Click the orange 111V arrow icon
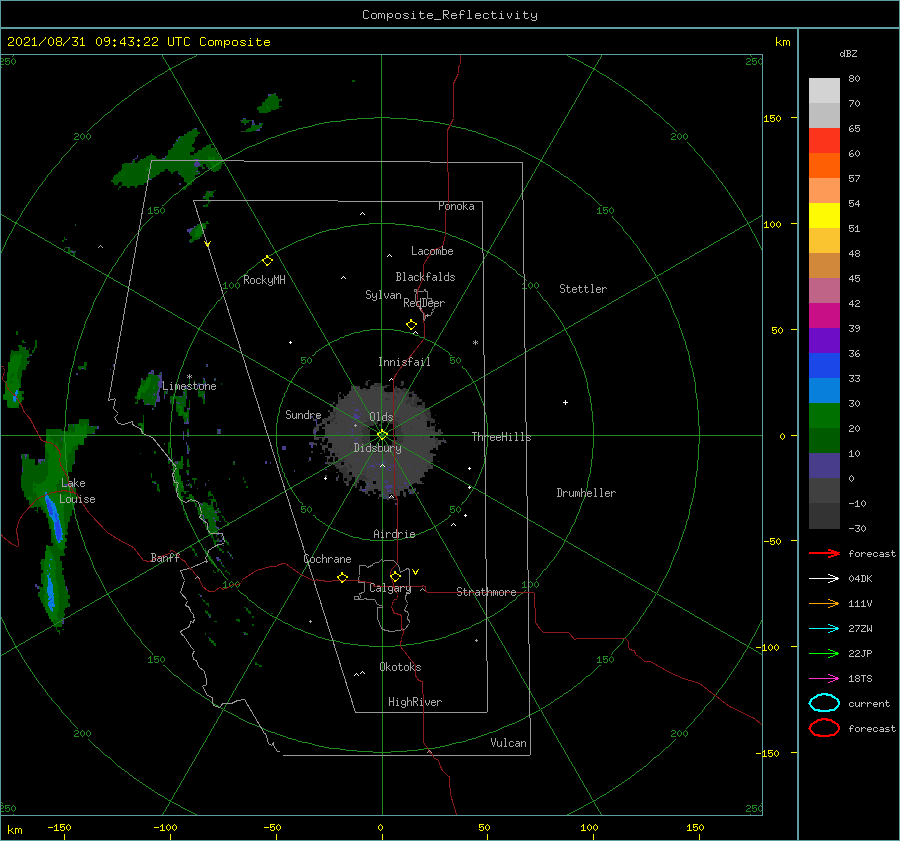Viewport: 900px width, 841px height. (x=824, y=603)
